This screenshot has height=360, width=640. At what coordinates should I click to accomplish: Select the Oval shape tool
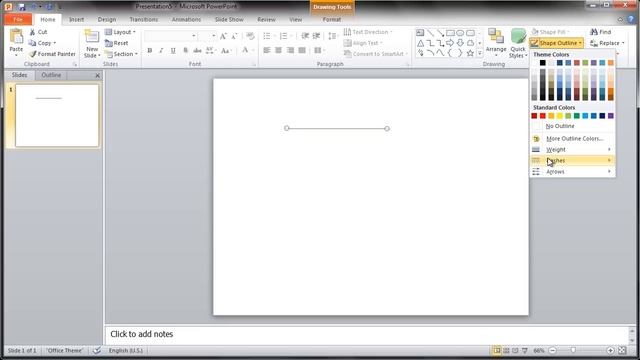pos(460,33)
